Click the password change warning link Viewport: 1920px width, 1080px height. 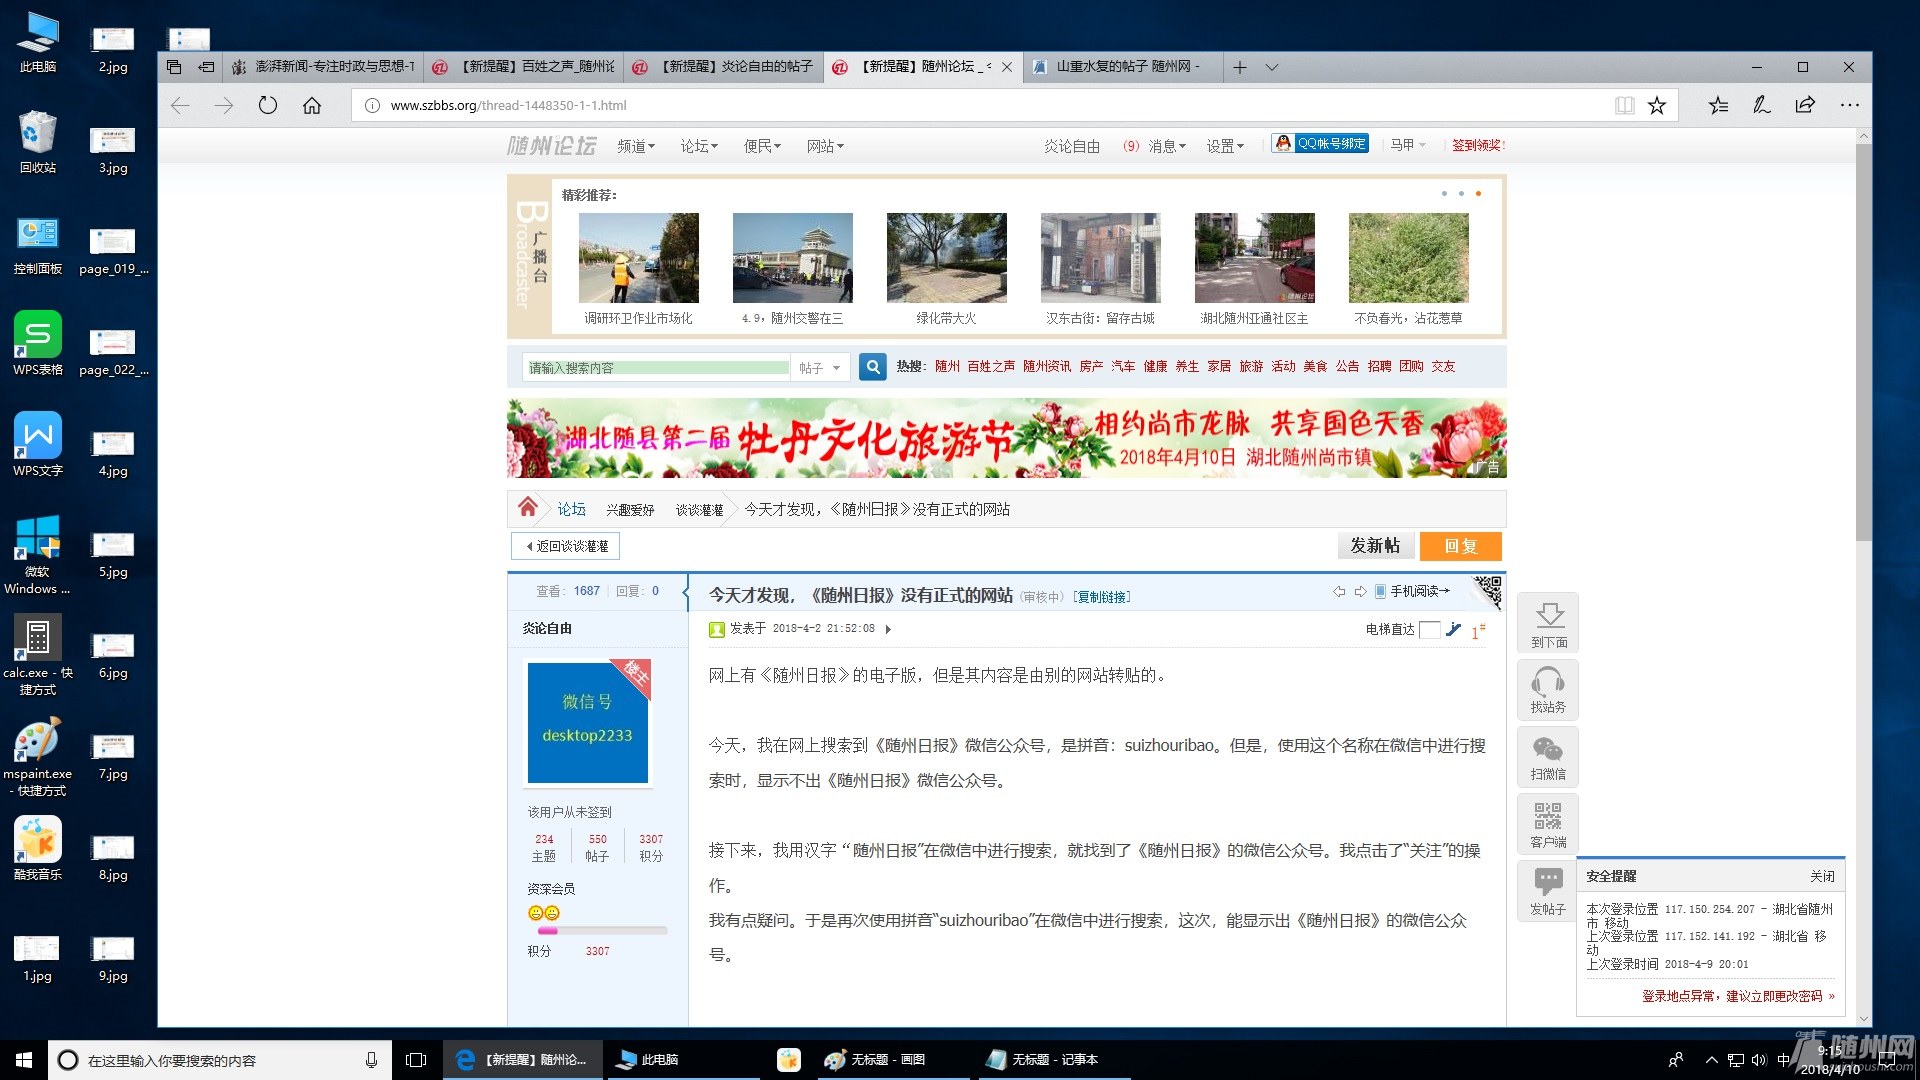(1738, 996)
